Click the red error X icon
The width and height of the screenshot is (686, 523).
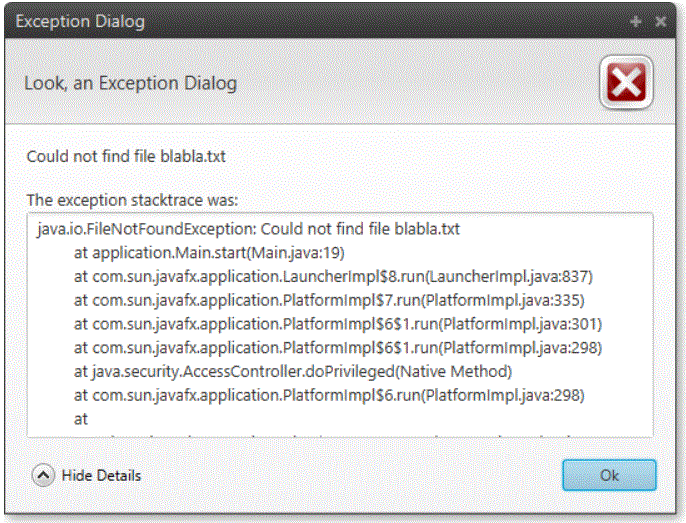(626, 82)
